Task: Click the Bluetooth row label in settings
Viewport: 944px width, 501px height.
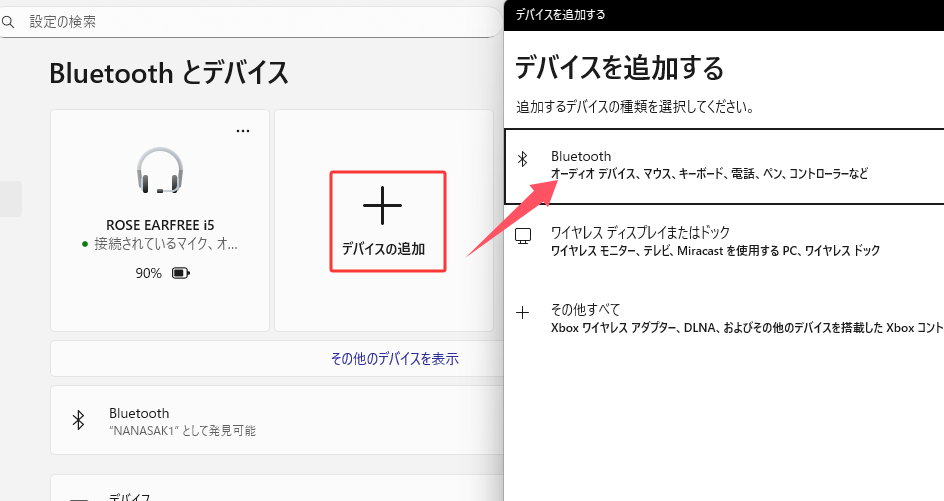Action: (x=139, y=413)
